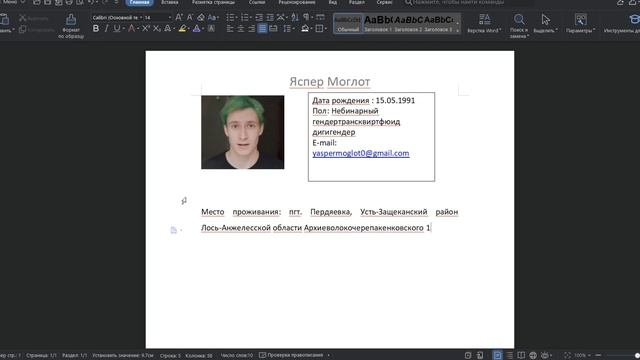This screenshot has height=360, width=640.
Task: Click the 100% zoom level
Action: point(581,355)
